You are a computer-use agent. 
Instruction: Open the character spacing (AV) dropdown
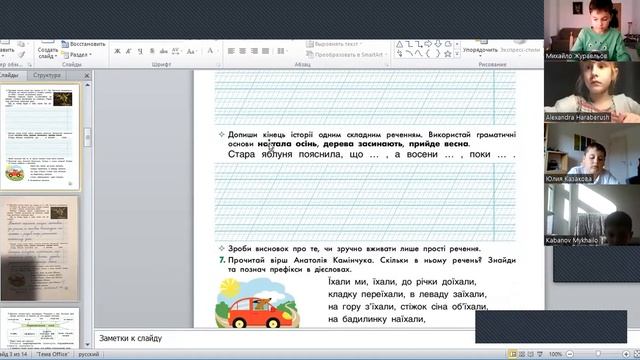pos(176,51)
